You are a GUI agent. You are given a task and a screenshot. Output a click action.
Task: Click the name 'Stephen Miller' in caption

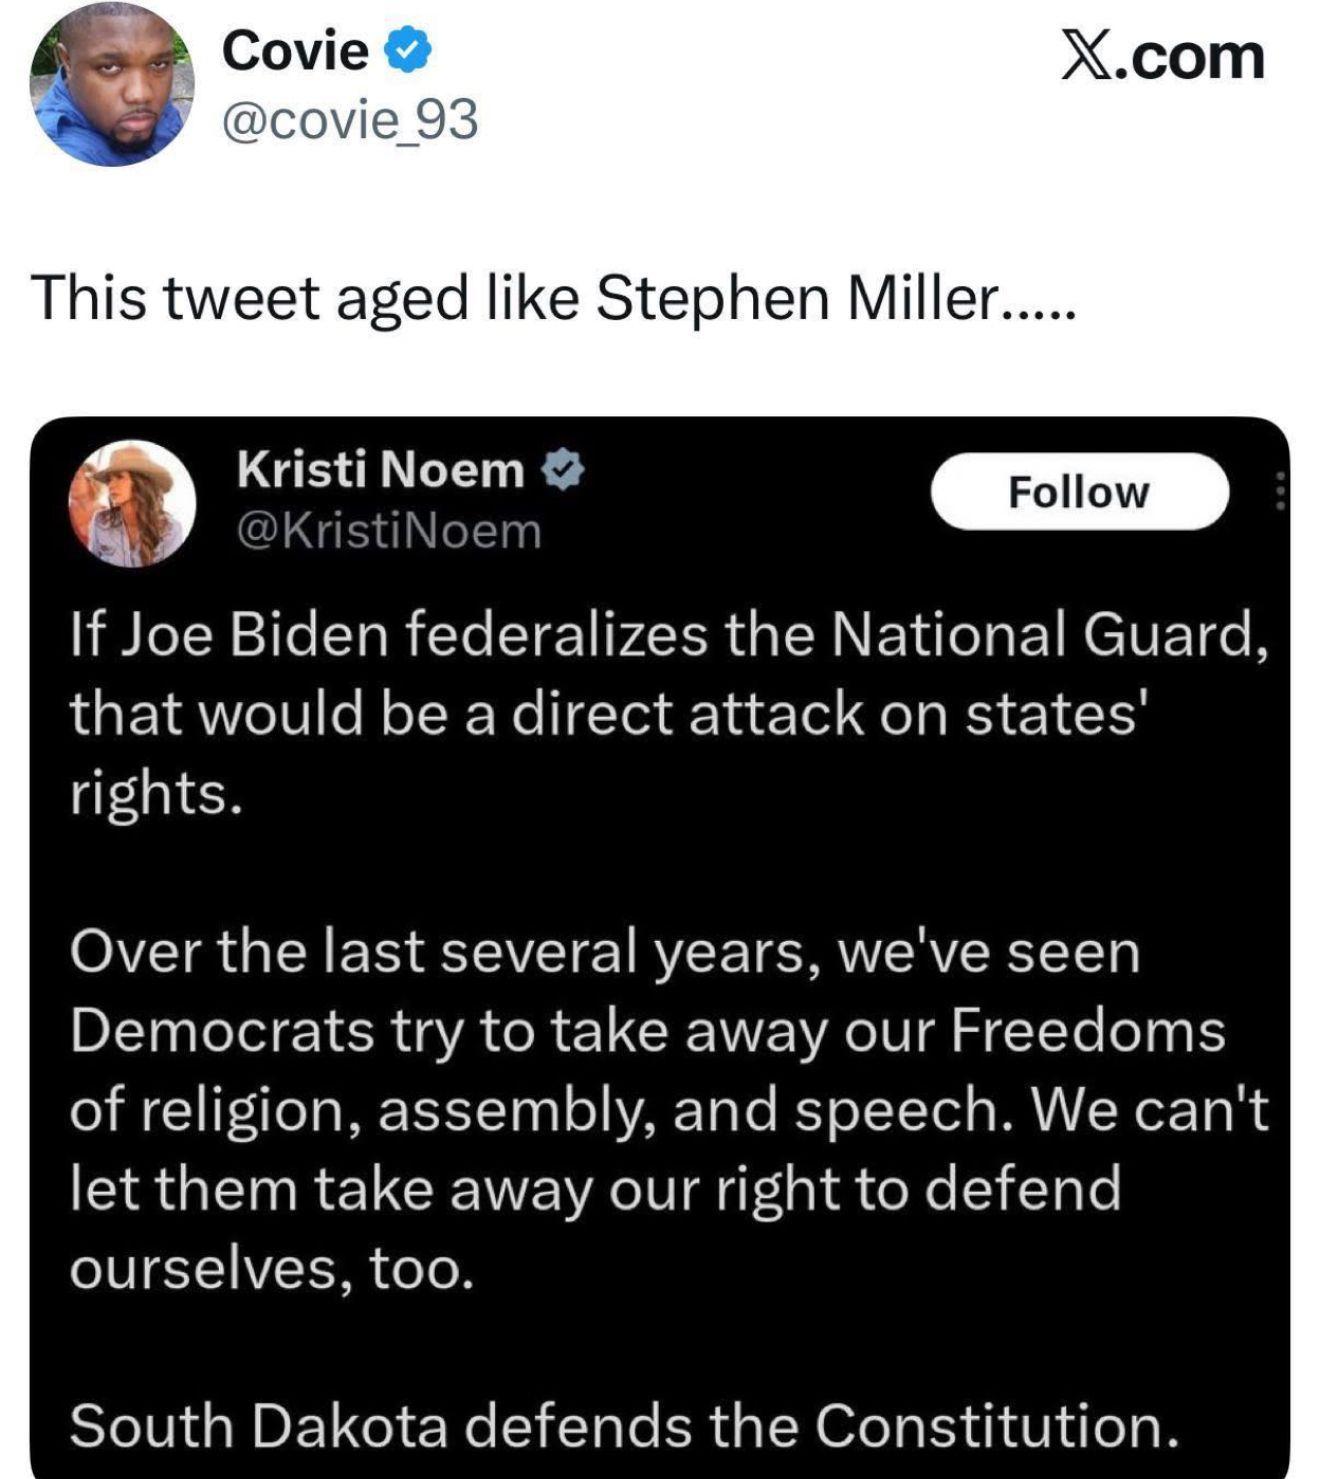click(x=797, y=298)
